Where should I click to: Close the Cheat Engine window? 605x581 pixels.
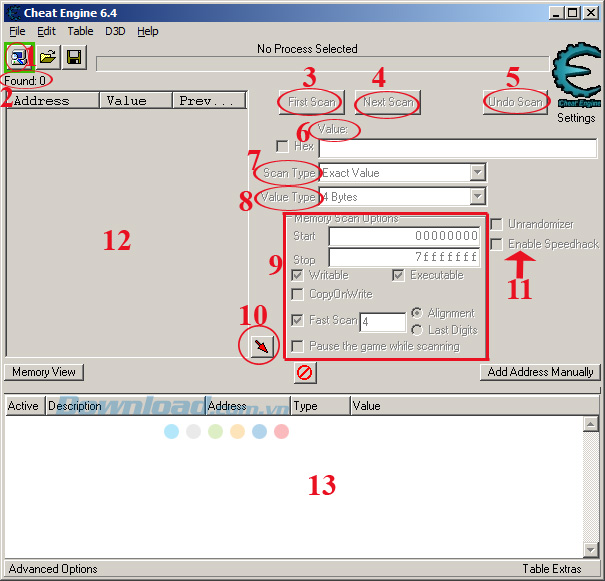tap(591, 13)
